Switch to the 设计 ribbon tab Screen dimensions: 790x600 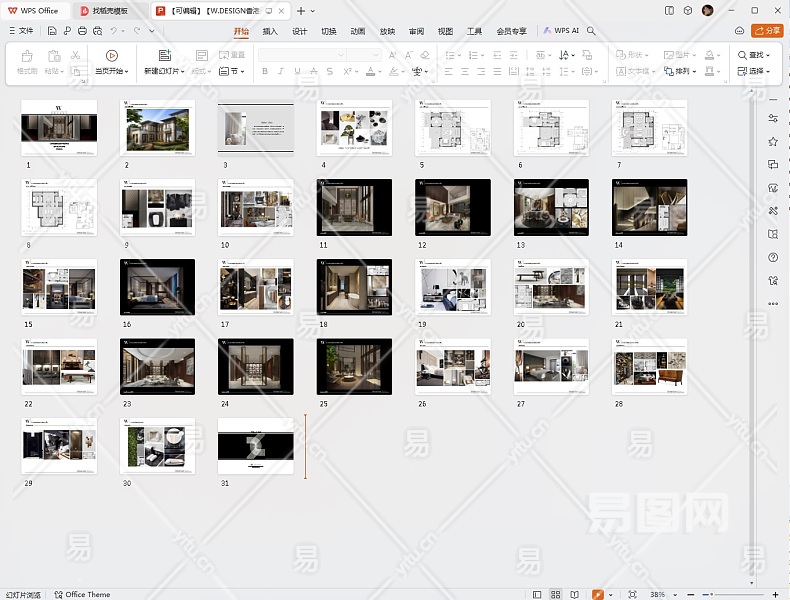tap(299, 31)
